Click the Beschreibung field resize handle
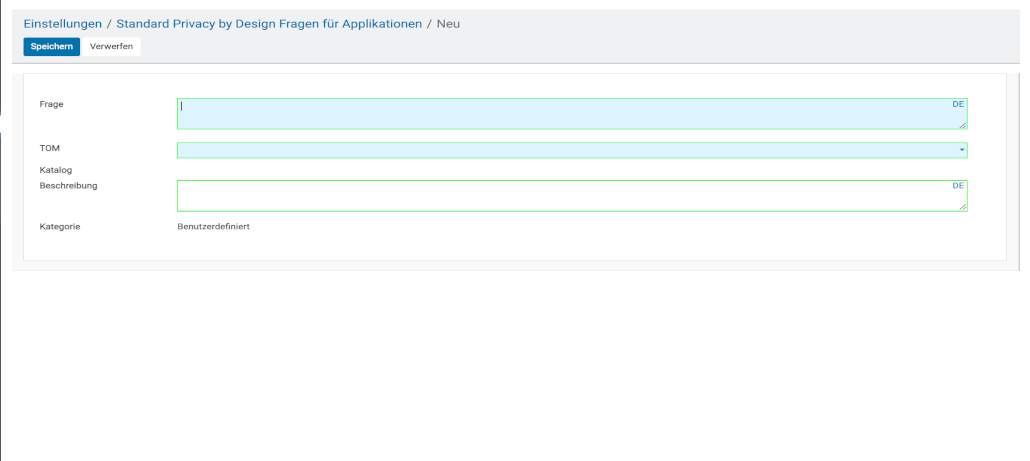The width and height of the screenshot is (1030, 461). pyautogui.click(x=963, y=207)
